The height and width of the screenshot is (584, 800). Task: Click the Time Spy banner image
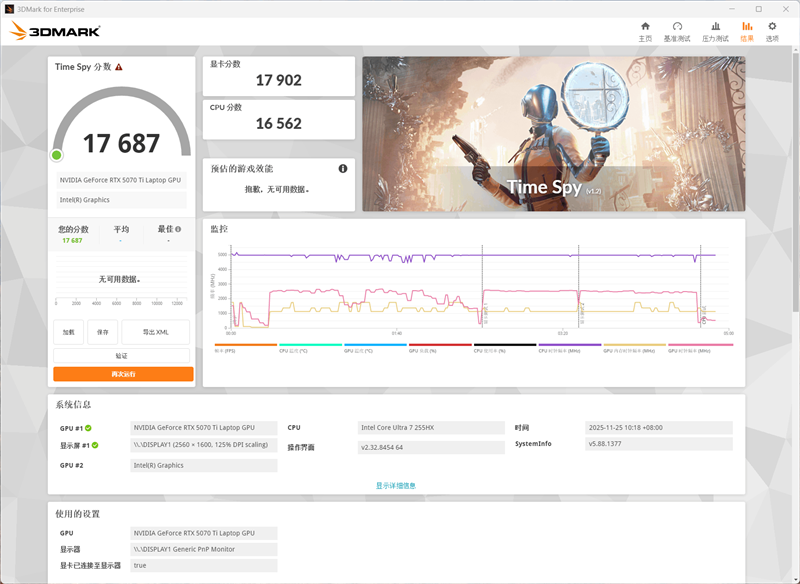coord(553,133)
